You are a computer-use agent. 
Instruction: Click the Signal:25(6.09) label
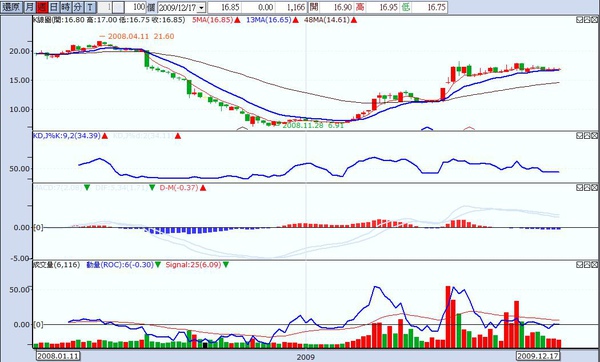coord(193,264)
